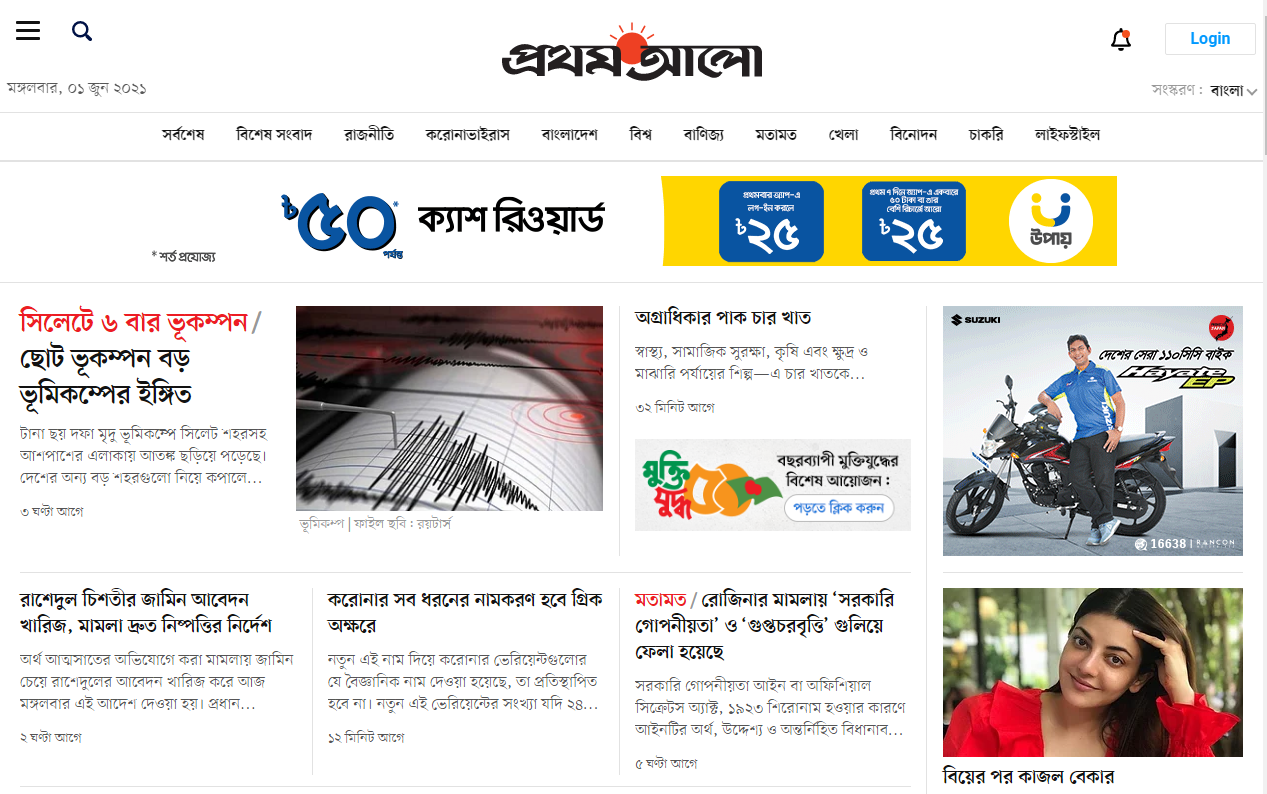Click the পড়তে ক্লিক করুন button

coord(839,508)
